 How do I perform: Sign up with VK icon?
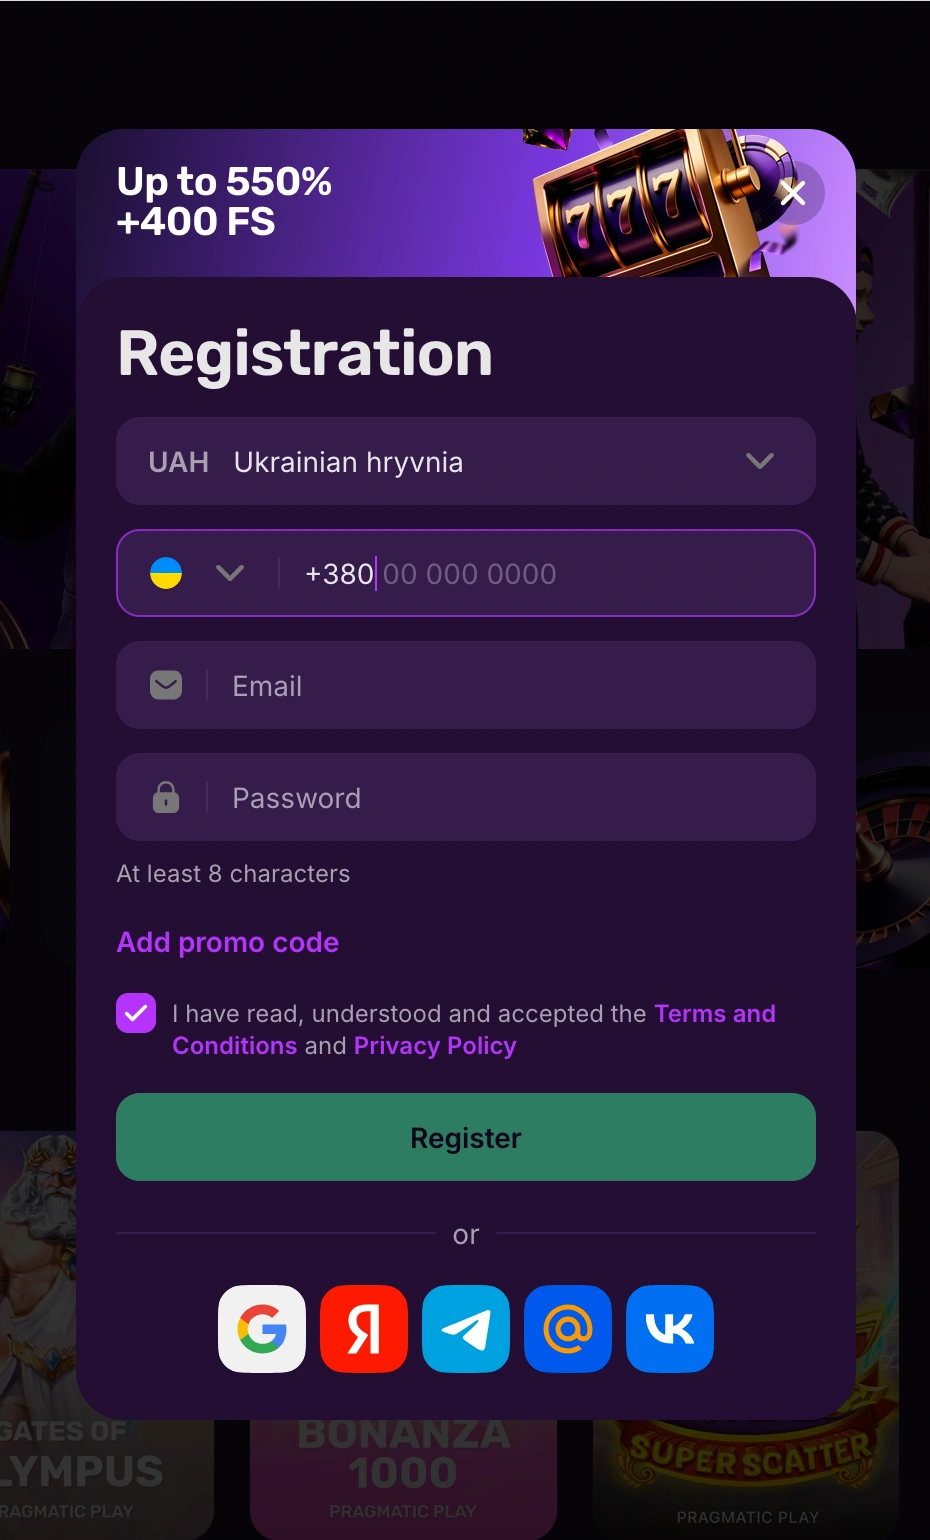(670, 1329)
